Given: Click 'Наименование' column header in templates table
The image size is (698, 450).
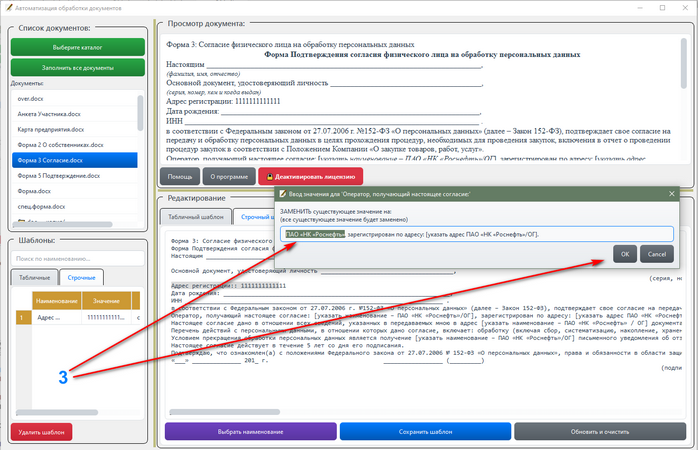Looking at the screenshot, I should coord(57,301).
